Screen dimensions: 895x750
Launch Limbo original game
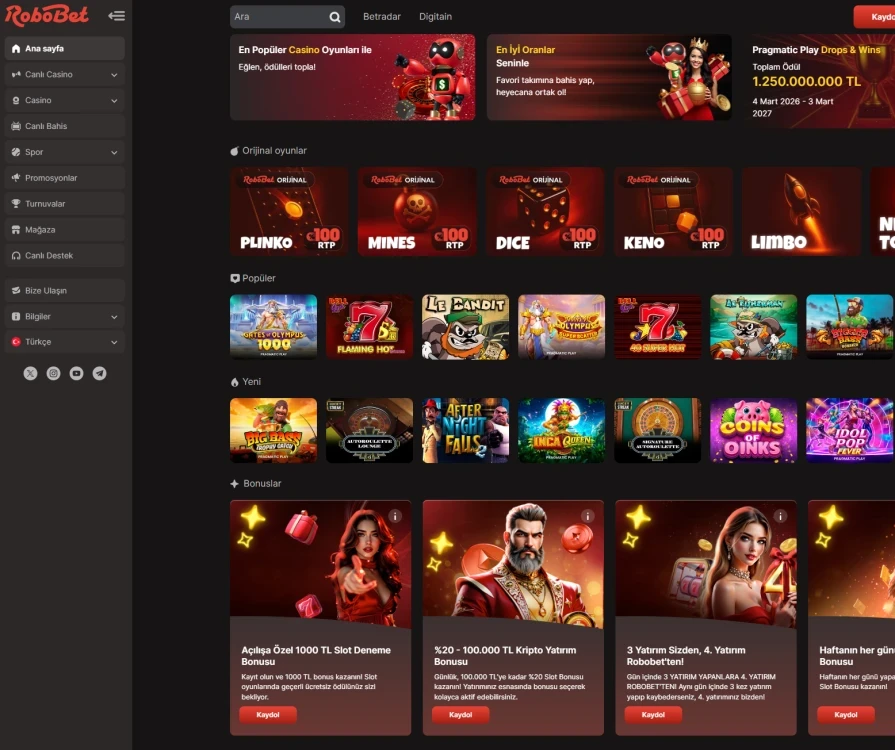point(801,211)
